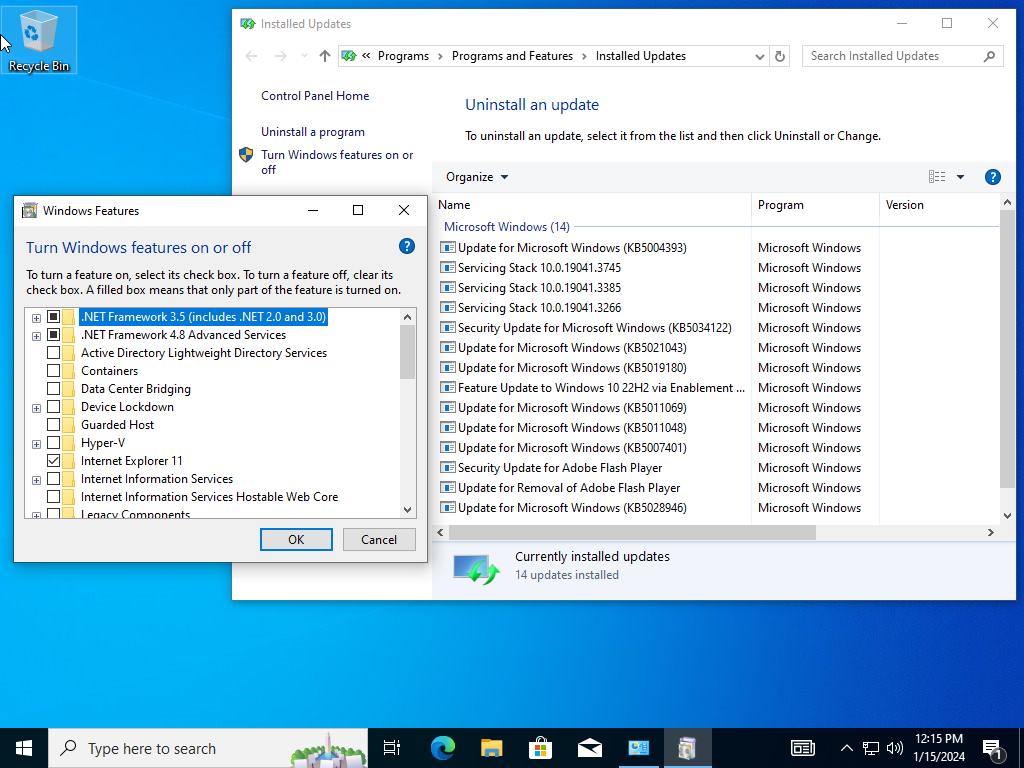The image size is (1024, 768).
Task: Click the Windows Features list scrollbar thumb
Action: click(x=408, y=351)
